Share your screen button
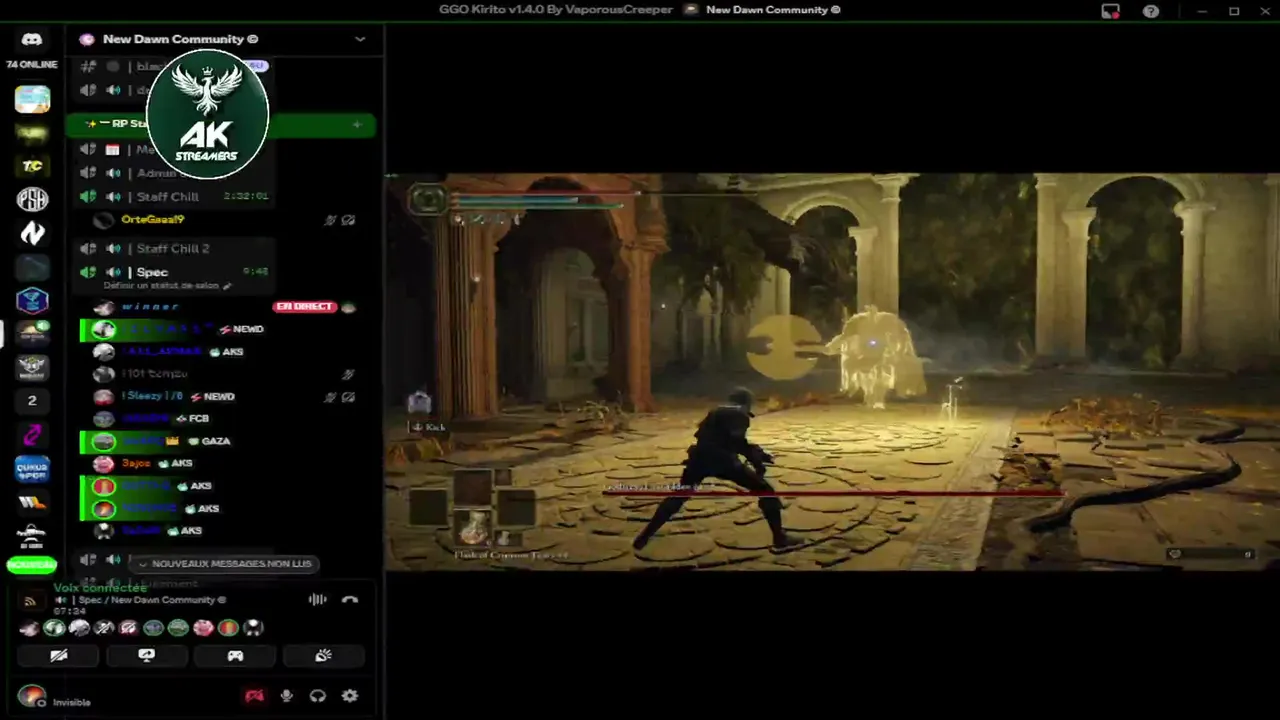Screen dimensions: 1280x720 click(x=147, y=656)
